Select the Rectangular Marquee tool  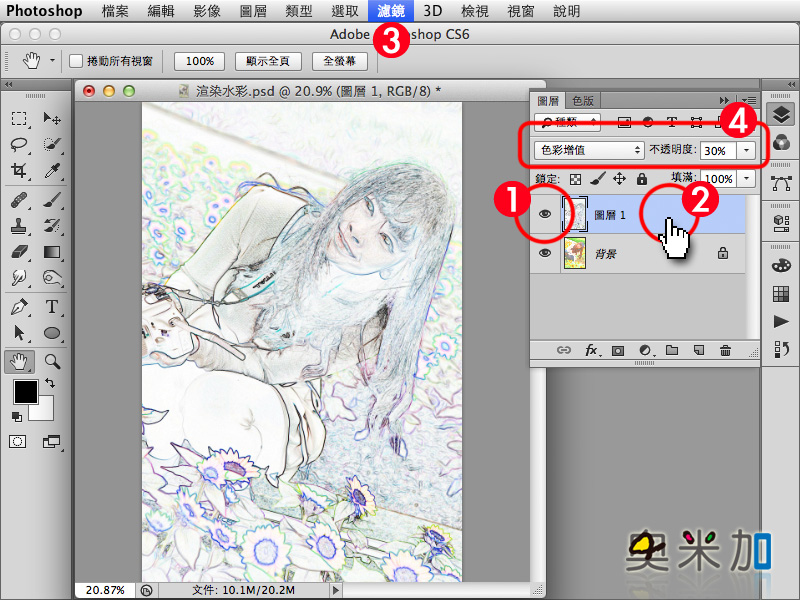[x=19, y=118]
